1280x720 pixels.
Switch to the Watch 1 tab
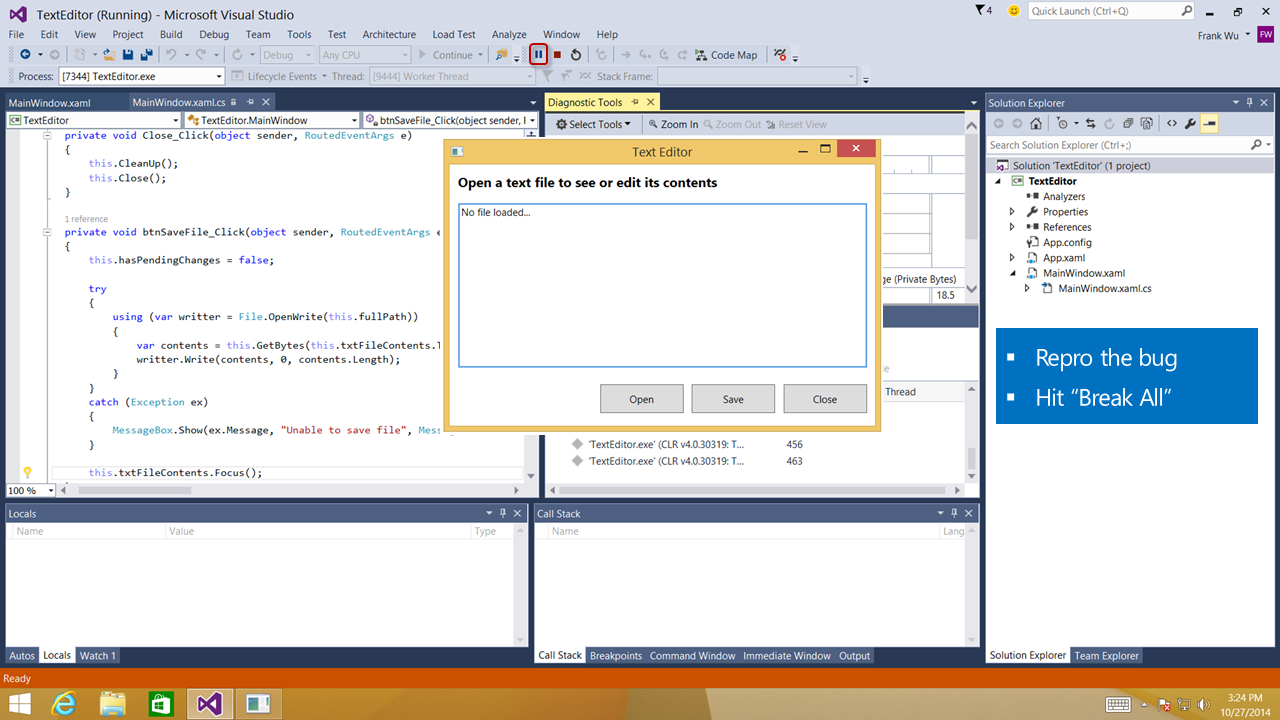(97, 655)
